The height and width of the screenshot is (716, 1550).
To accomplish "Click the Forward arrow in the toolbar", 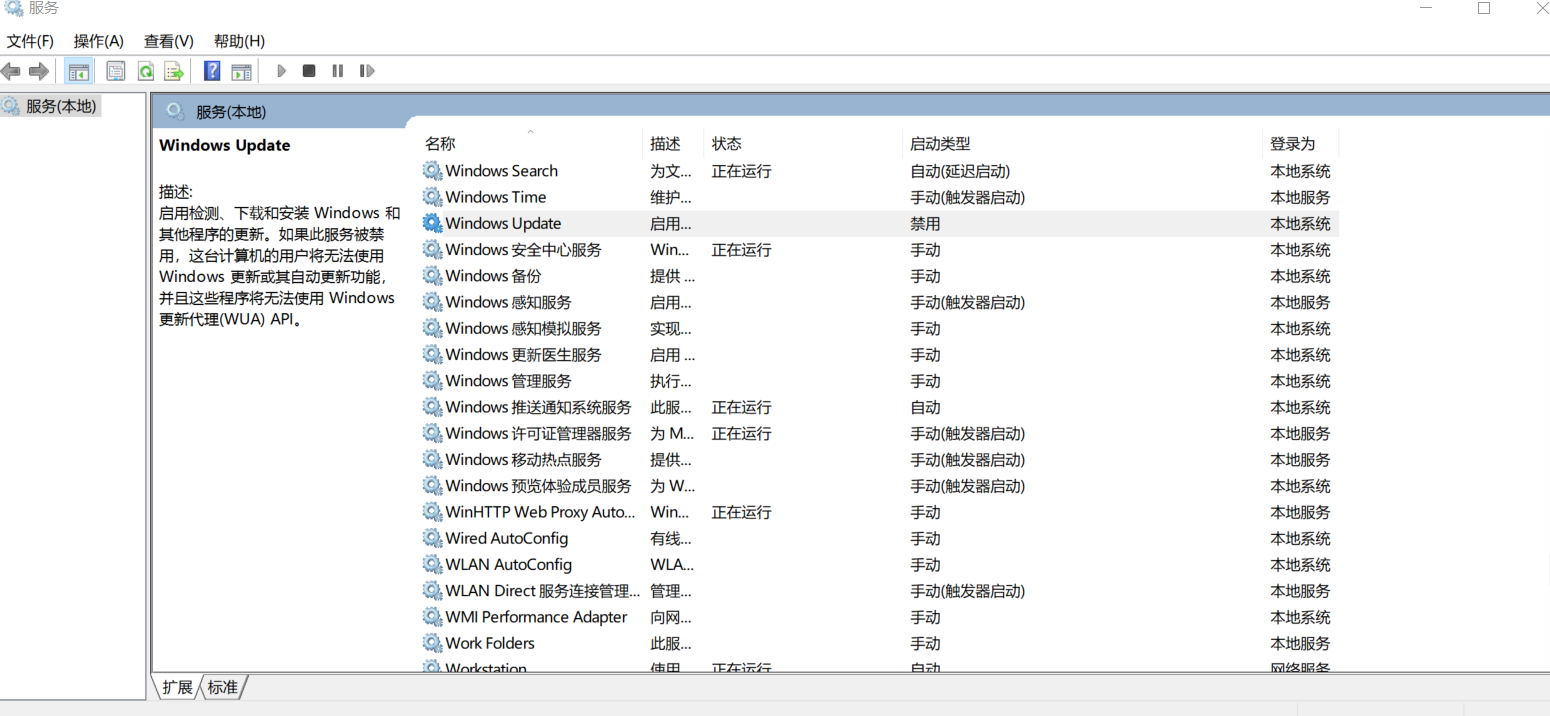I will click(x=39, y=71).
